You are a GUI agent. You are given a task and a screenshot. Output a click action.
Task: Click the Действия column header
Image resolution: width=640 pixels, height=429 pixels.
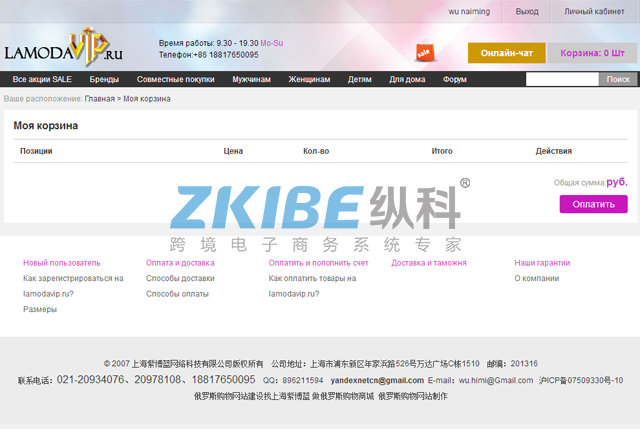[553, 151]
